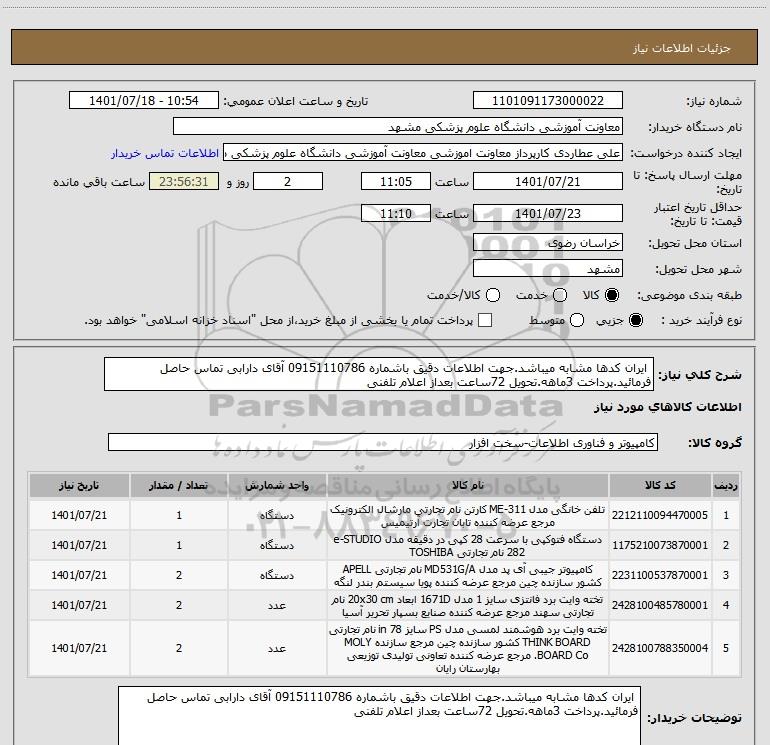Viewport: 770px width, 745px height.
Task: Select the جزیی purchase type radio
Action: click(635, 320)
